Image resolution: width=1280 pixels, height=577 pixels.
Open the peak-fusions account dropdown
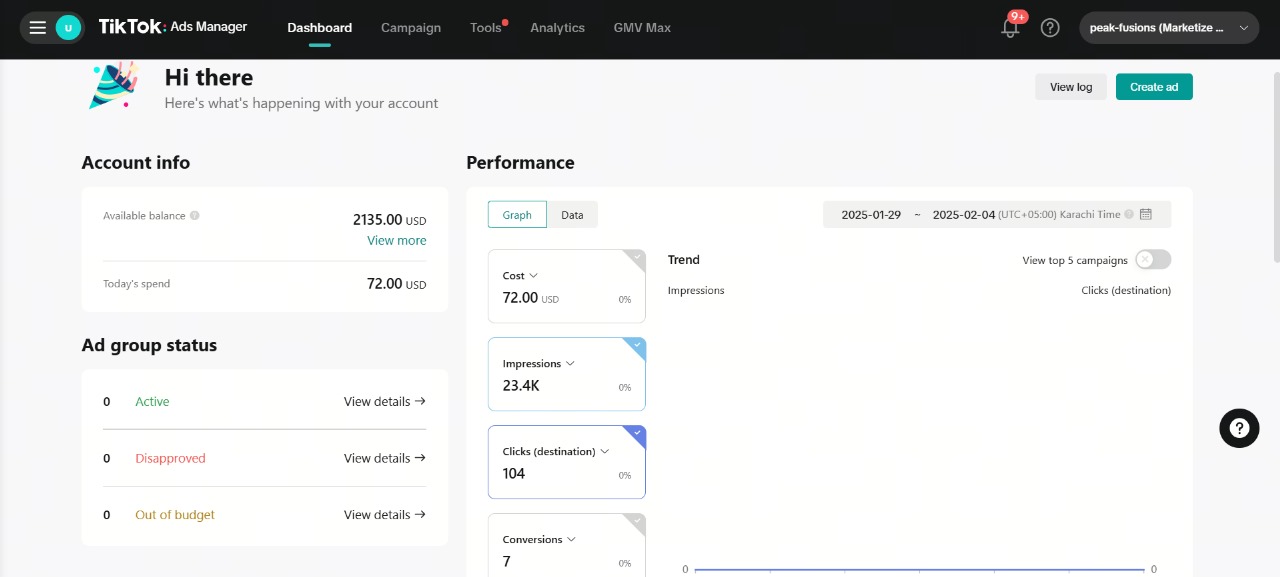coord(1169,28)
